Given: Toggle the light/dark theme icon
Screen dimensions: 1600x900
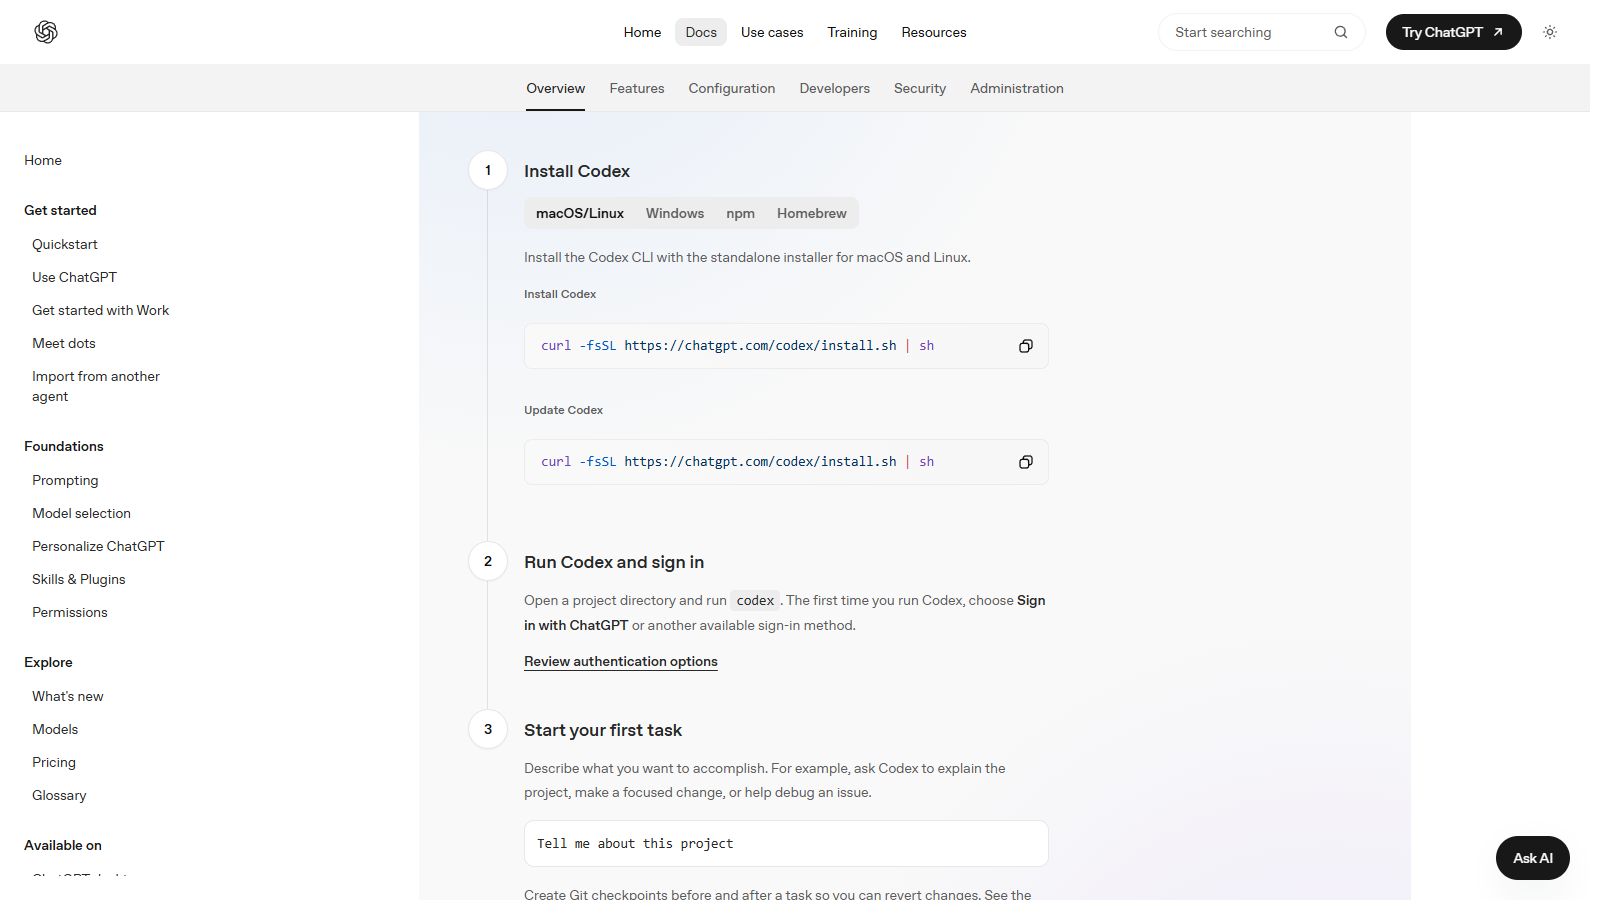Looking at the screenshot, I should pos(1550,32).
